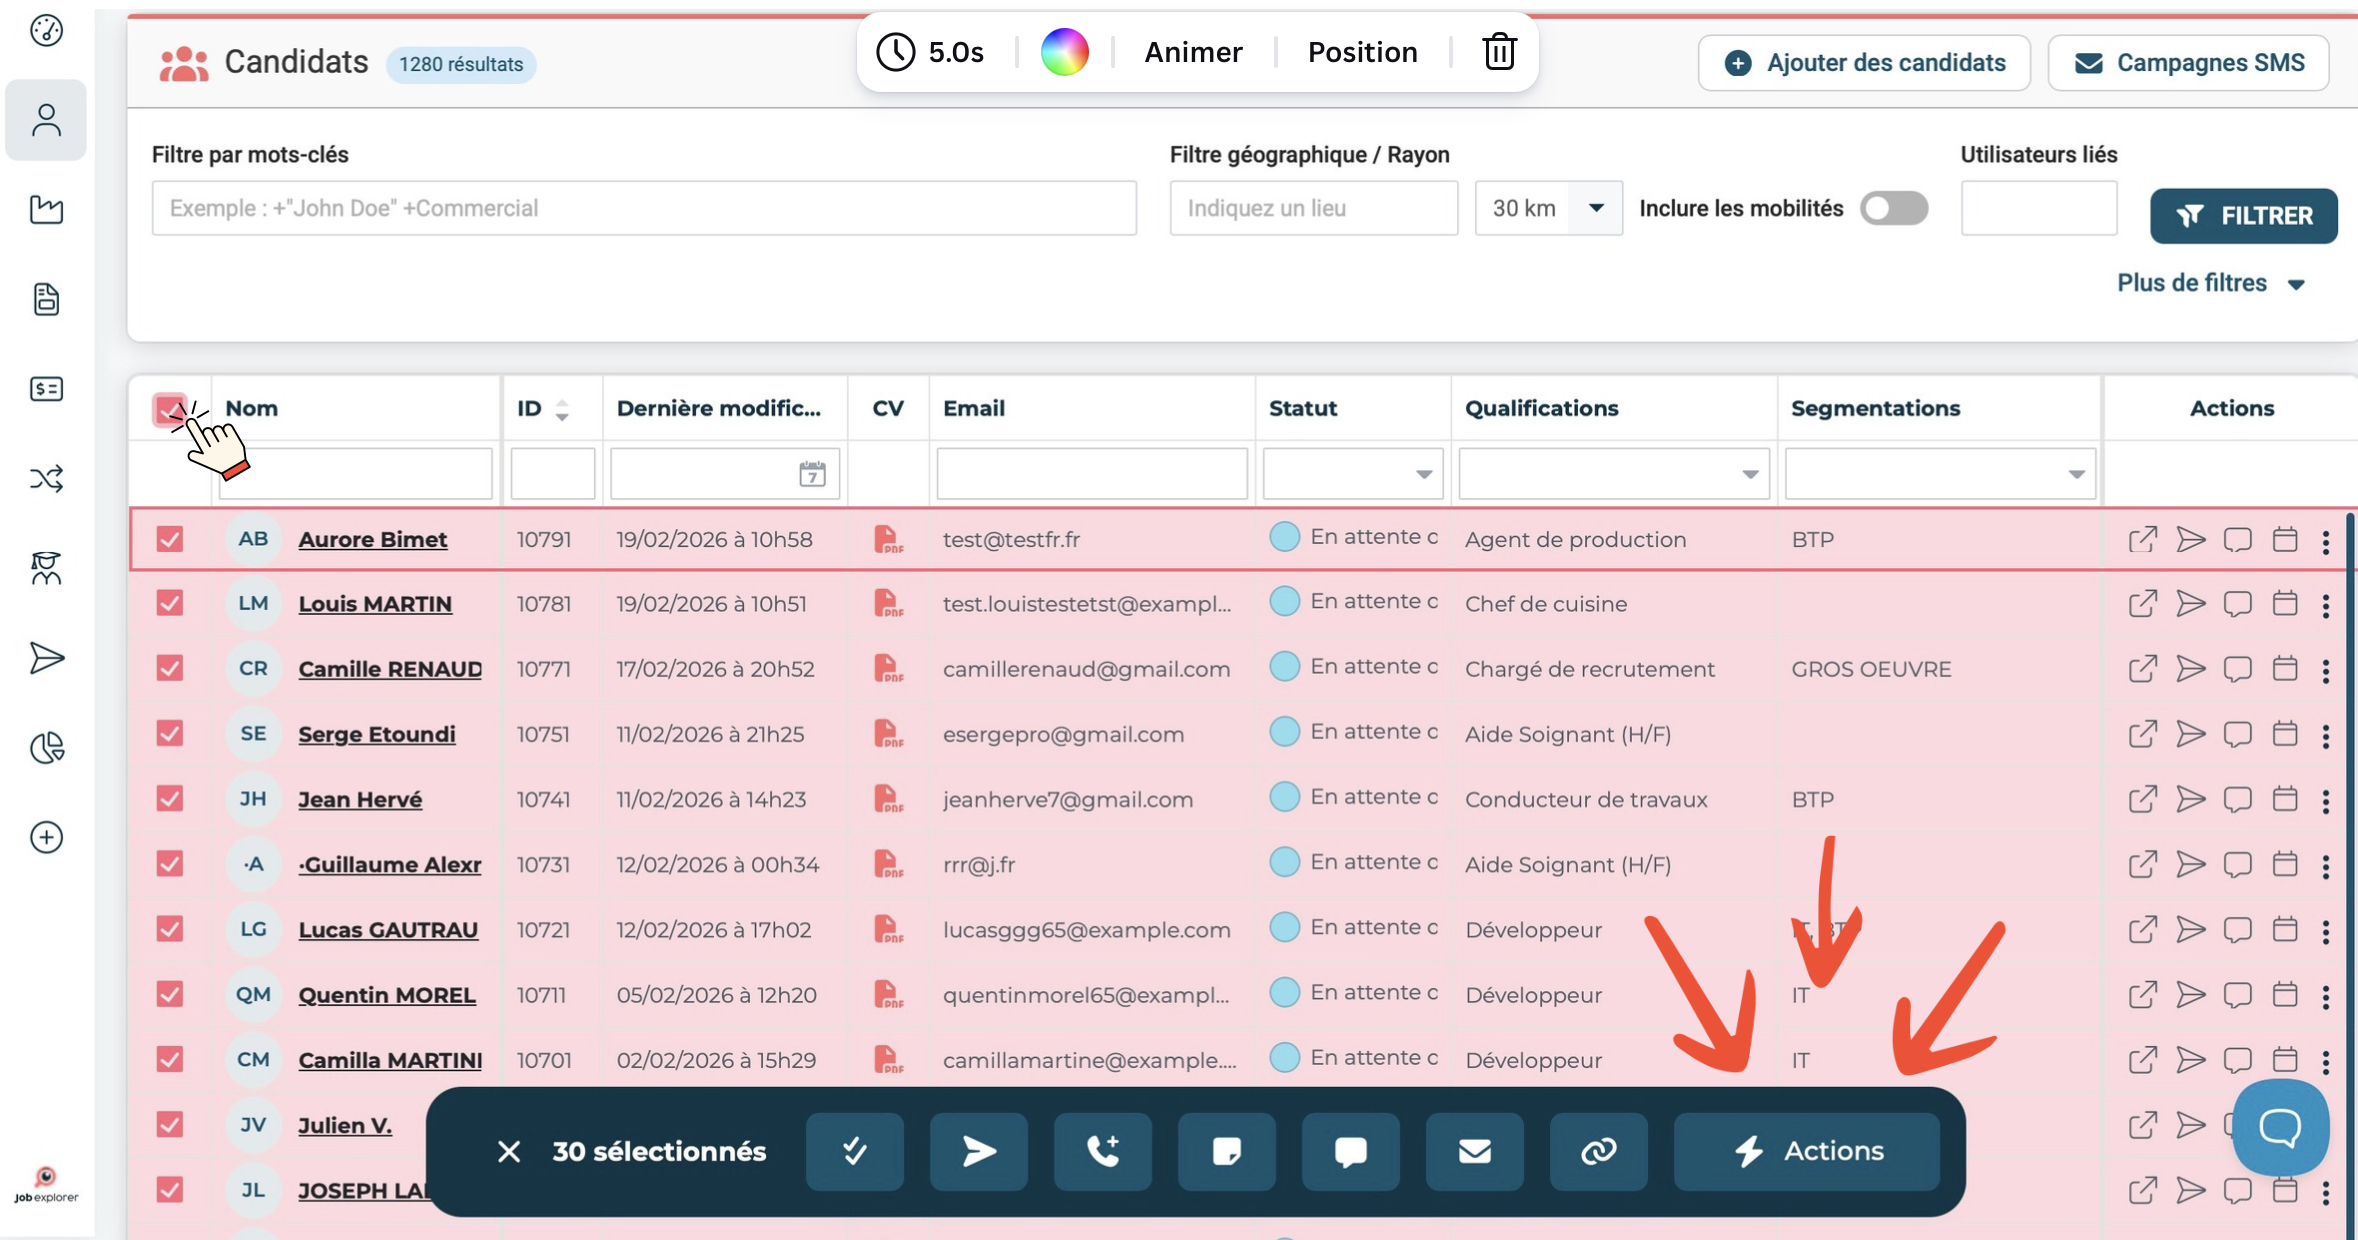Open the shuffle icon in left sidebar
Screen dimensions: 2358x1240
tap(46, 479)
